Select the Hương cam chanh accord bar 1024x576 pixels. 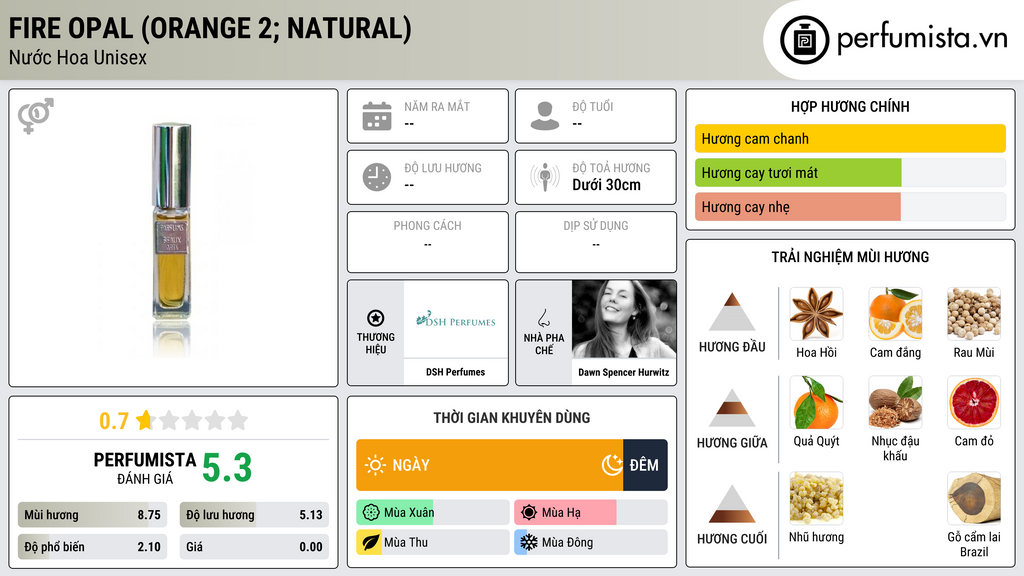(x=850, y=138)
